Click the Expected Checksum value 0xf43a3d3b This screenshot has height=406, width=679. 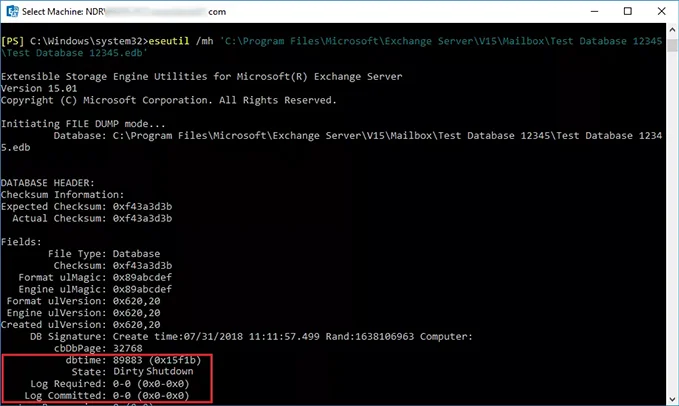pos(142,206)
